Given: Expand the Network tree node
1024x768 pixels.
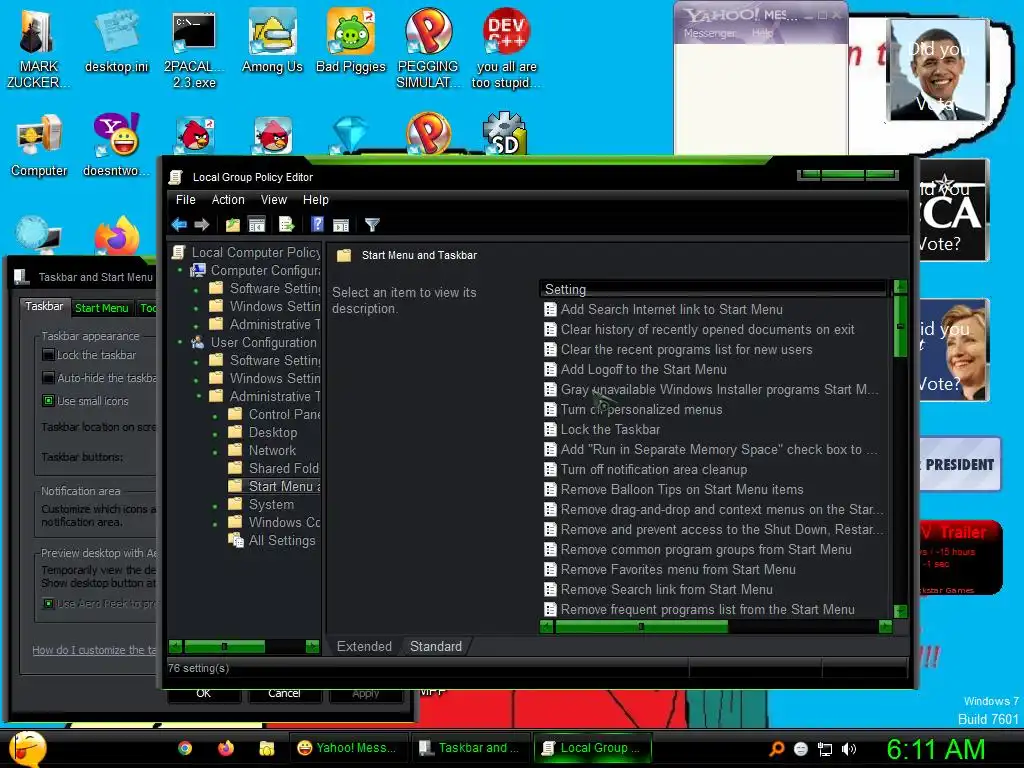Looking at the screenshot, I should pos(216,451).
